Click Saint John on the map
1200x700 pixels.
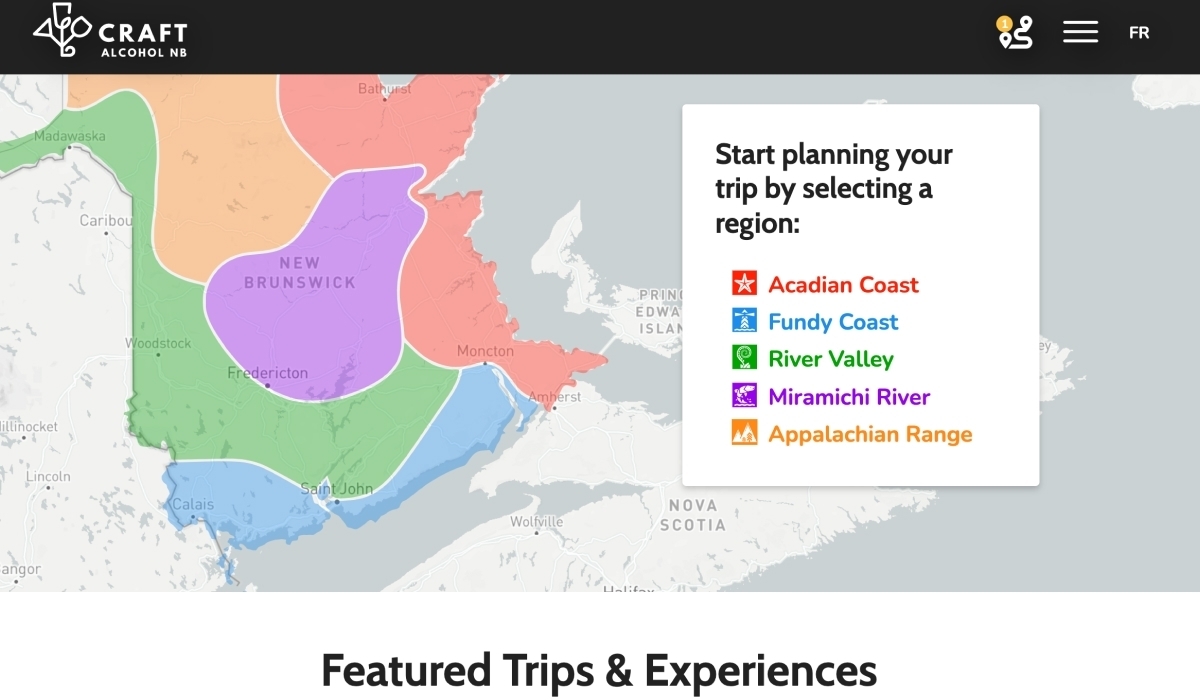(x=336, y=489)
